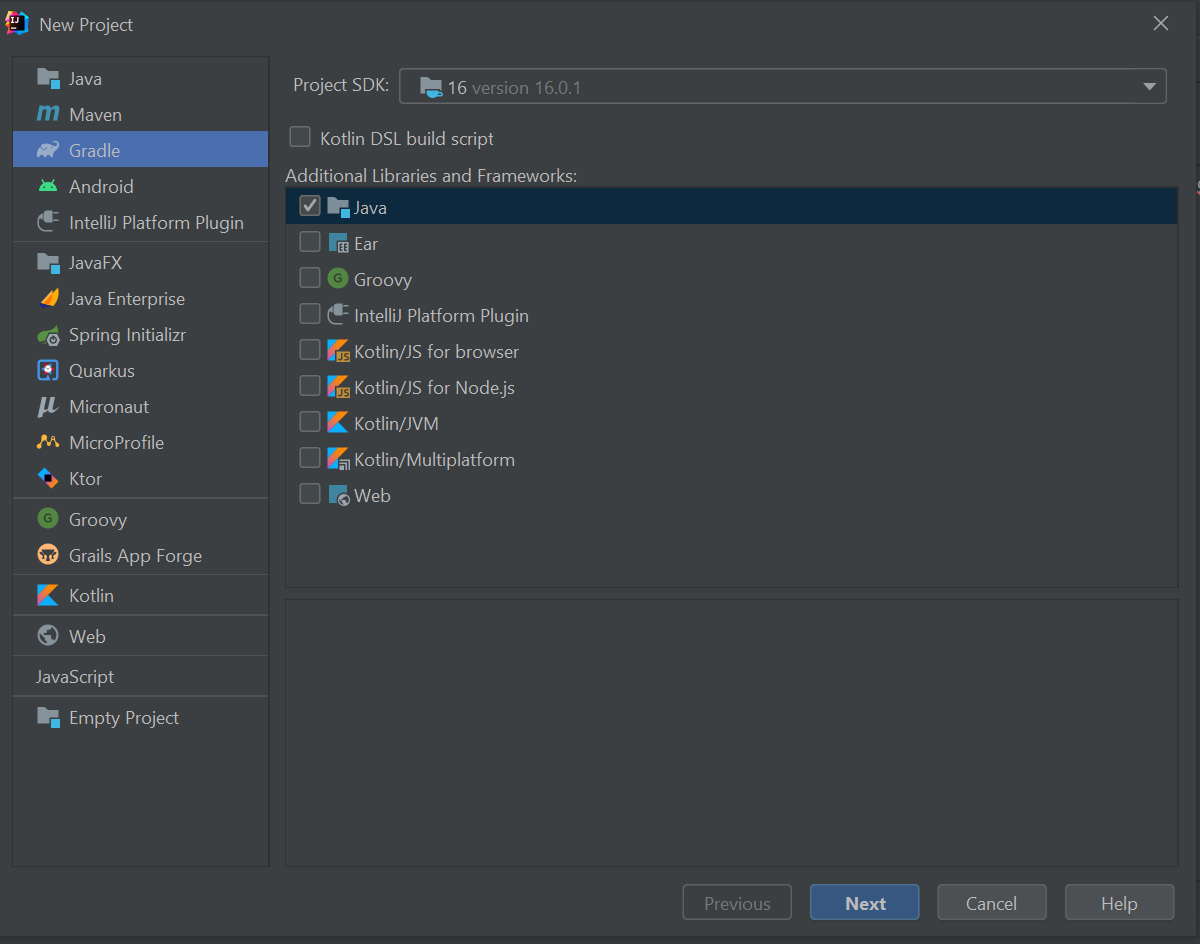The image size is (1200, 944).
Task: Check the Web framework checkbox
Action: pyautogui.click(x=310, y=494)
